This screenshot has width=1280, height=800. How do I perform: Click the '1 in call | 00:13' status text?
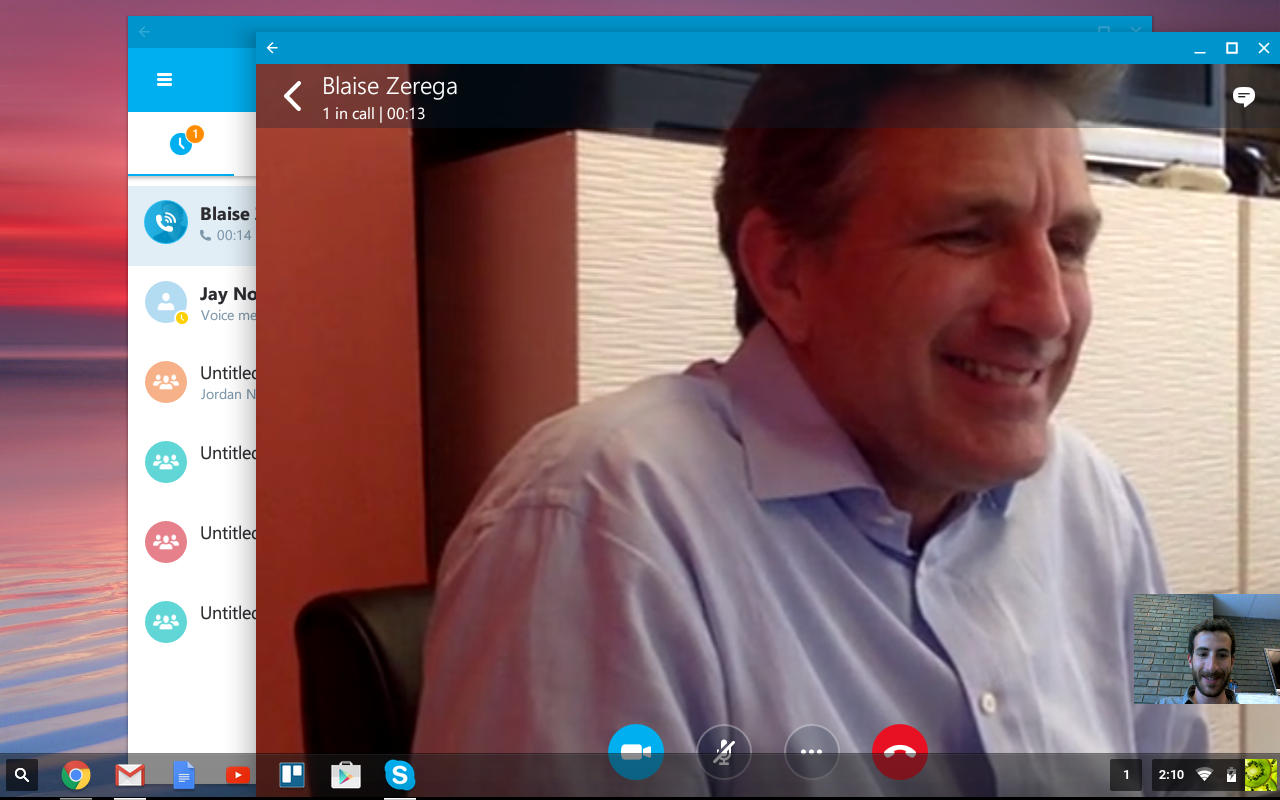374,114
